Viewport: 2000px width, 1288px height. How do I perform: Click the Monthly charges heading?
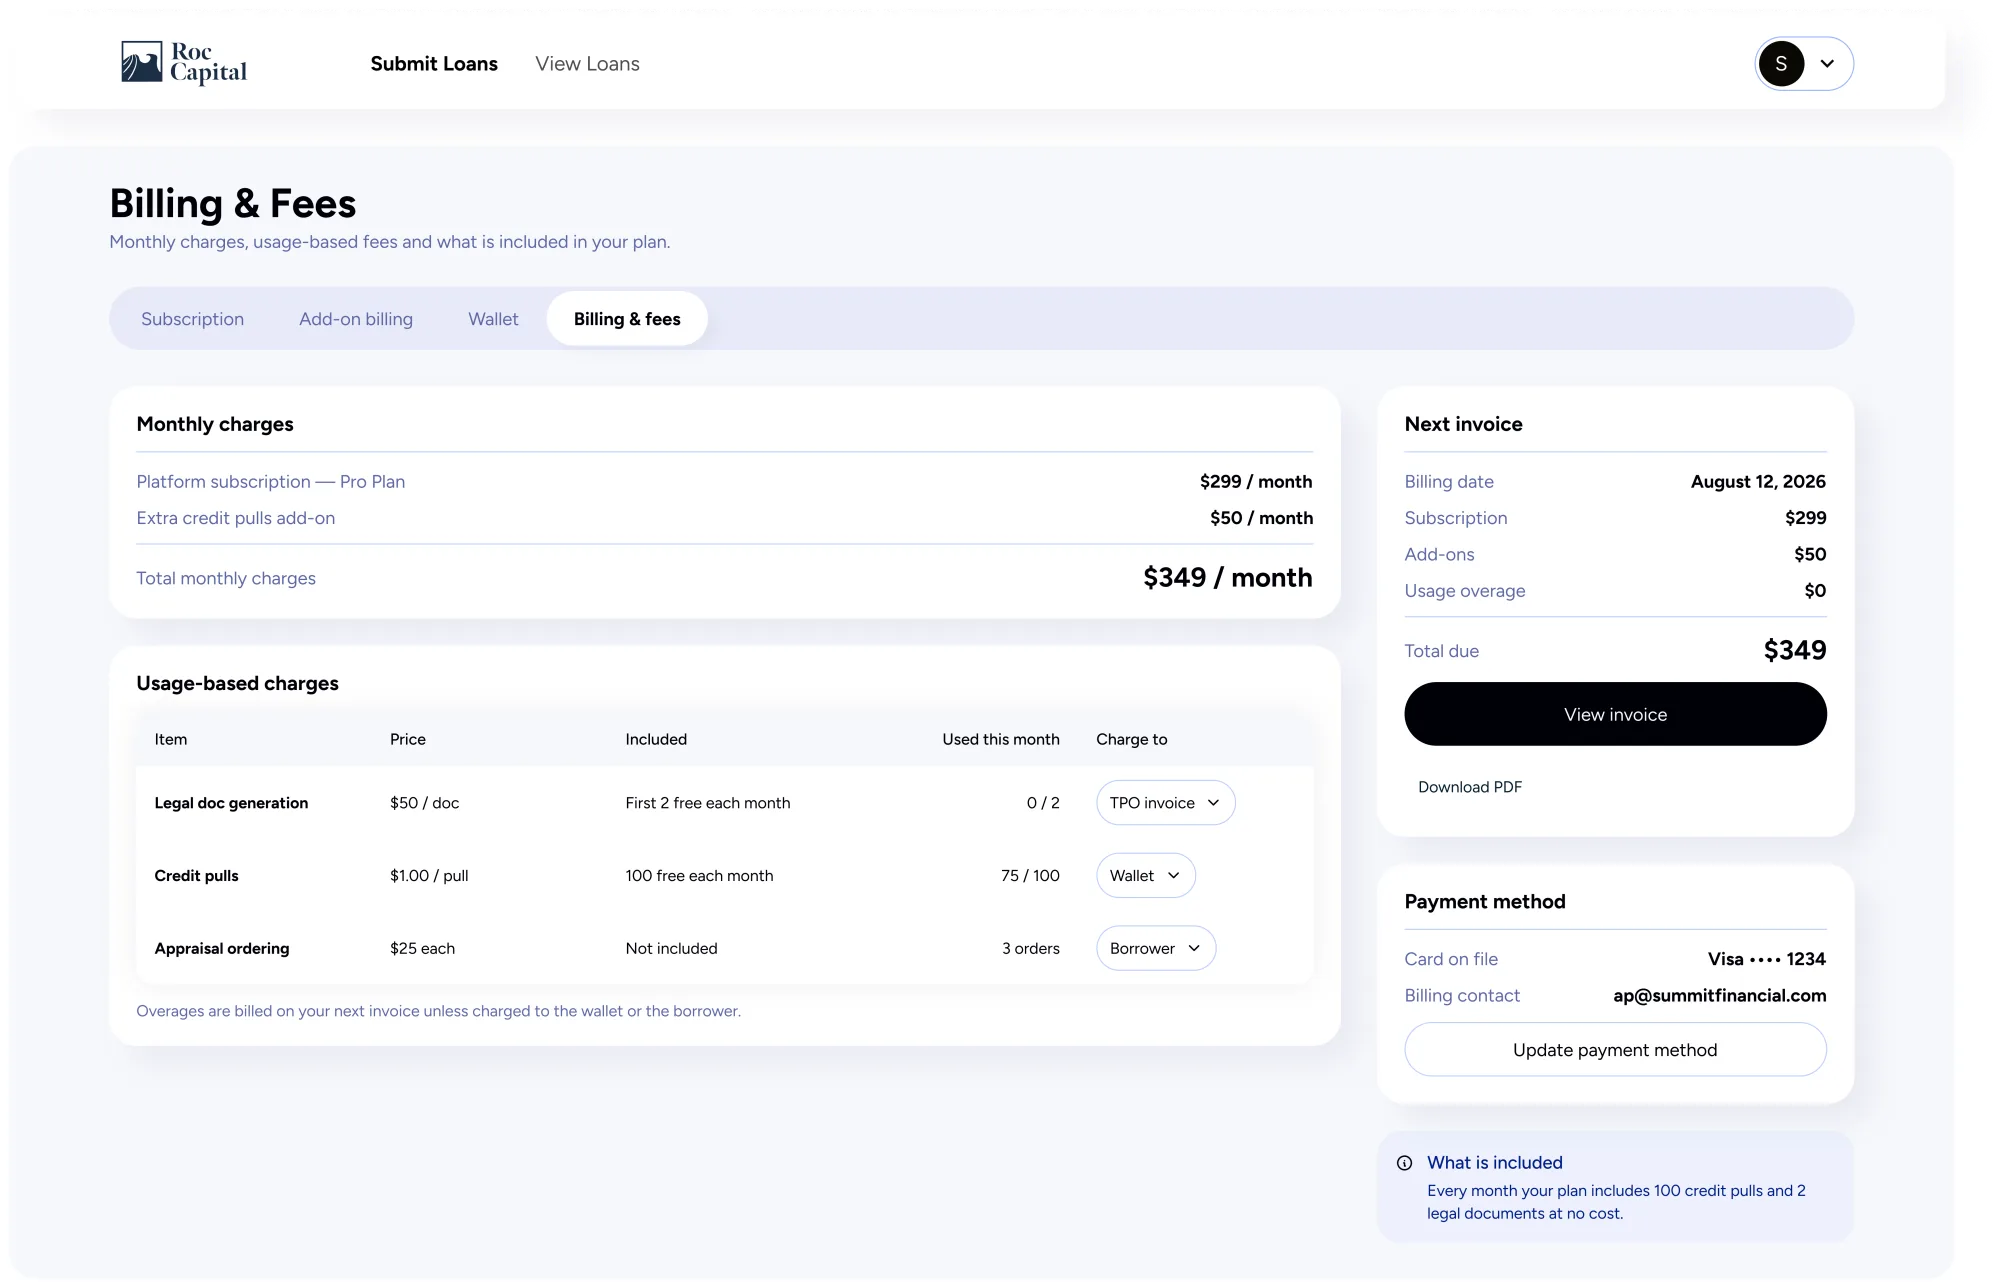pos(215,424)
